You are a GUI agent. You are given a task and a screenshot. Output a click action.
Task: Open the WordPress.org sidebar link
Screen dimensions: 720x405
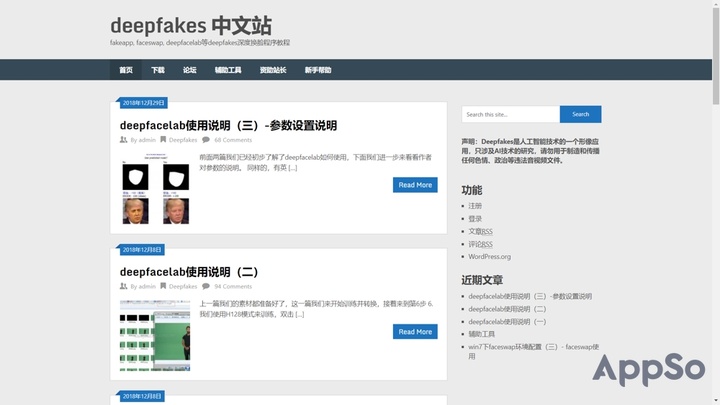489,257
